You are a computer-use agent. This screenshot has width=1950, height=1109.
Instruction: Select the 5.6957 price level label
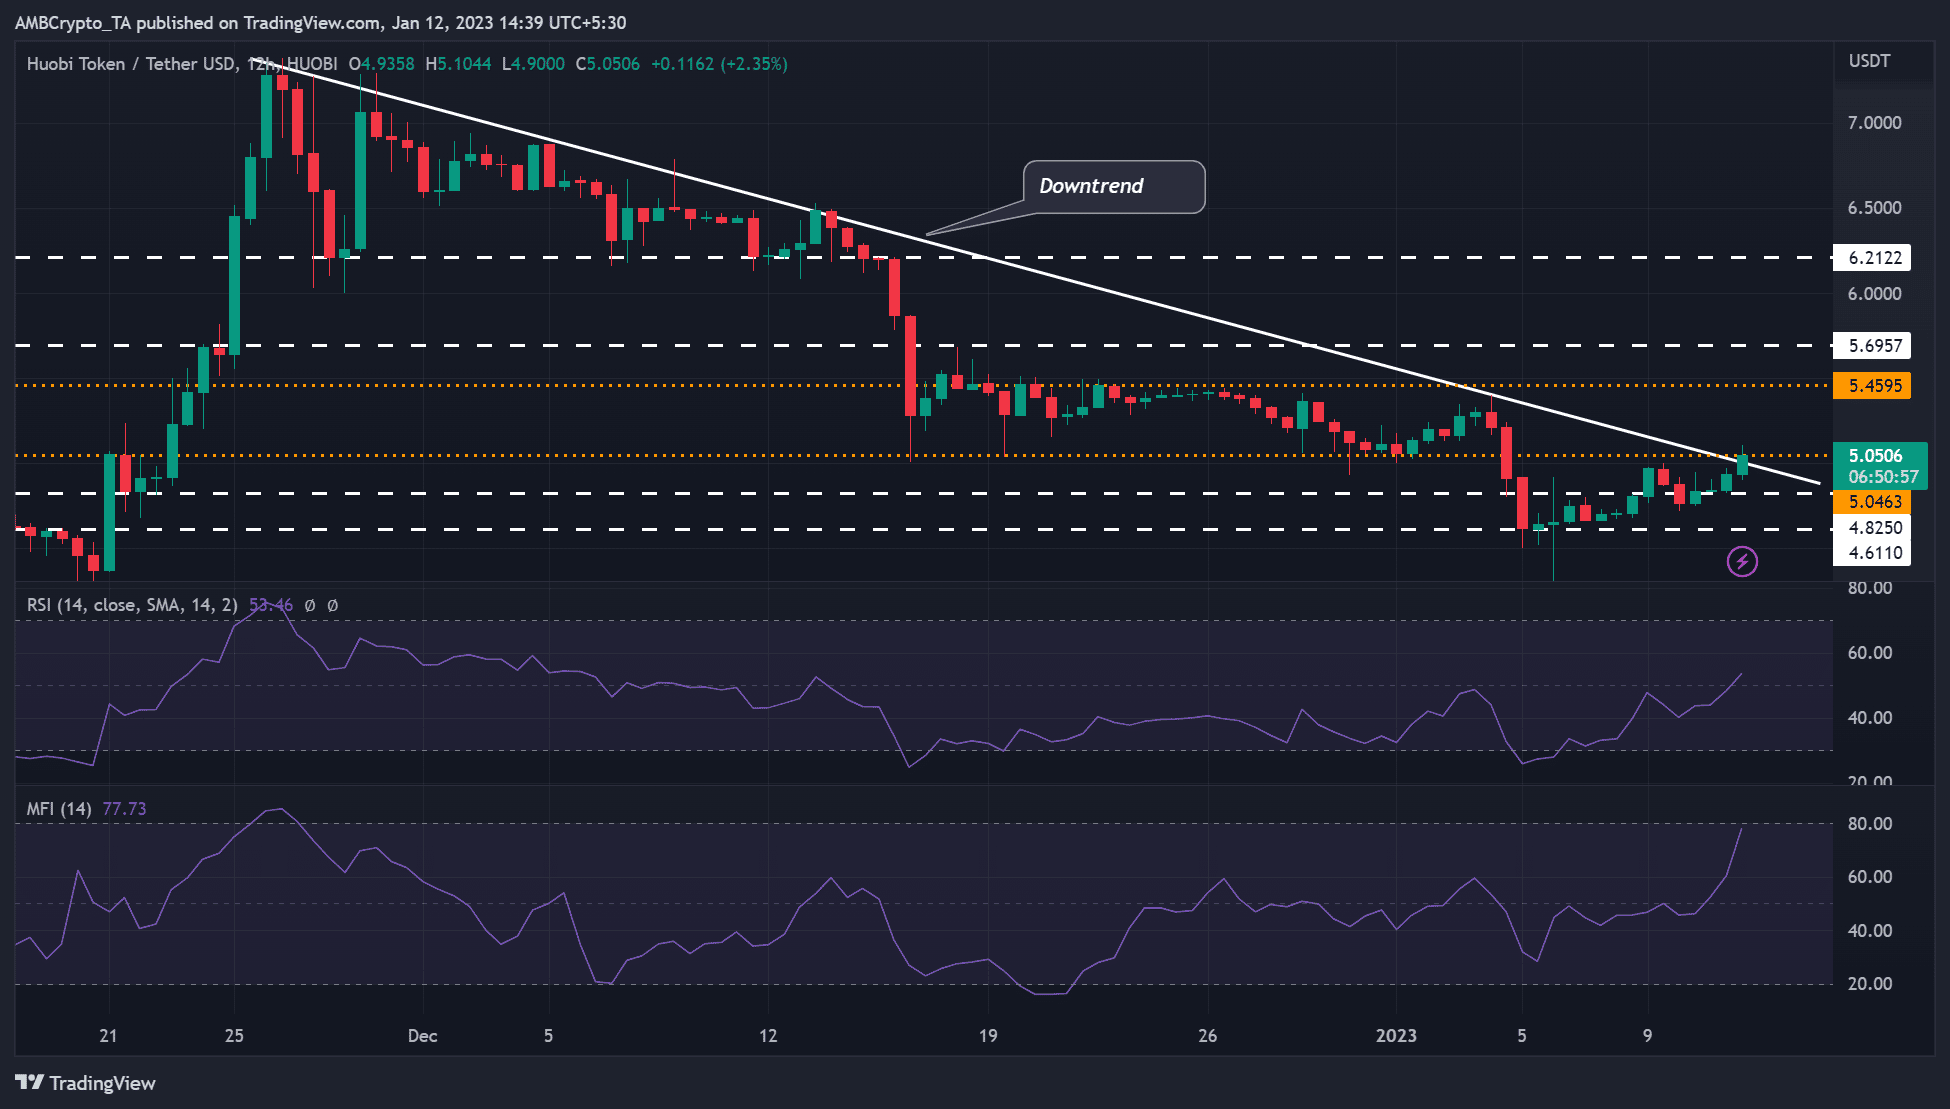pos(1872,346)
